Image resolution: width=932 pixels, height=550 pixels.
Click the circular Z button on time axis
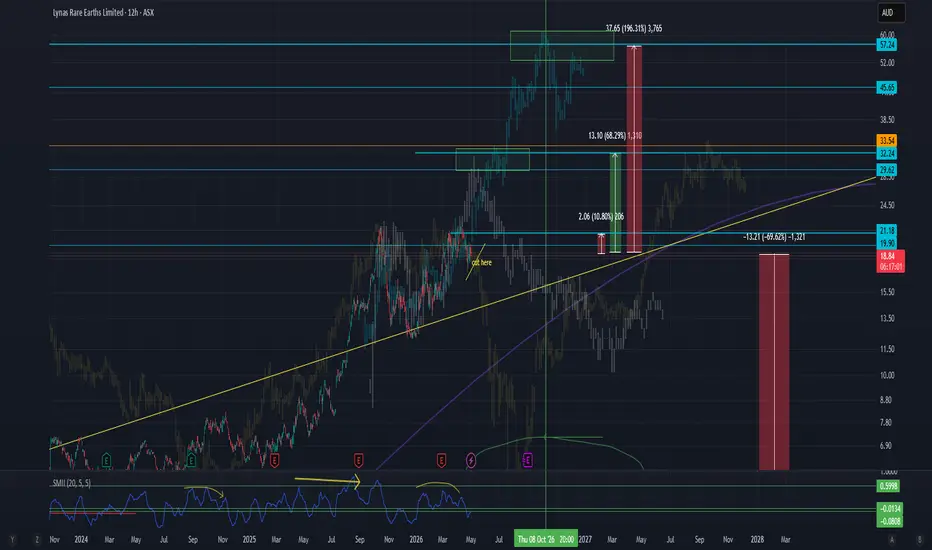37,539
